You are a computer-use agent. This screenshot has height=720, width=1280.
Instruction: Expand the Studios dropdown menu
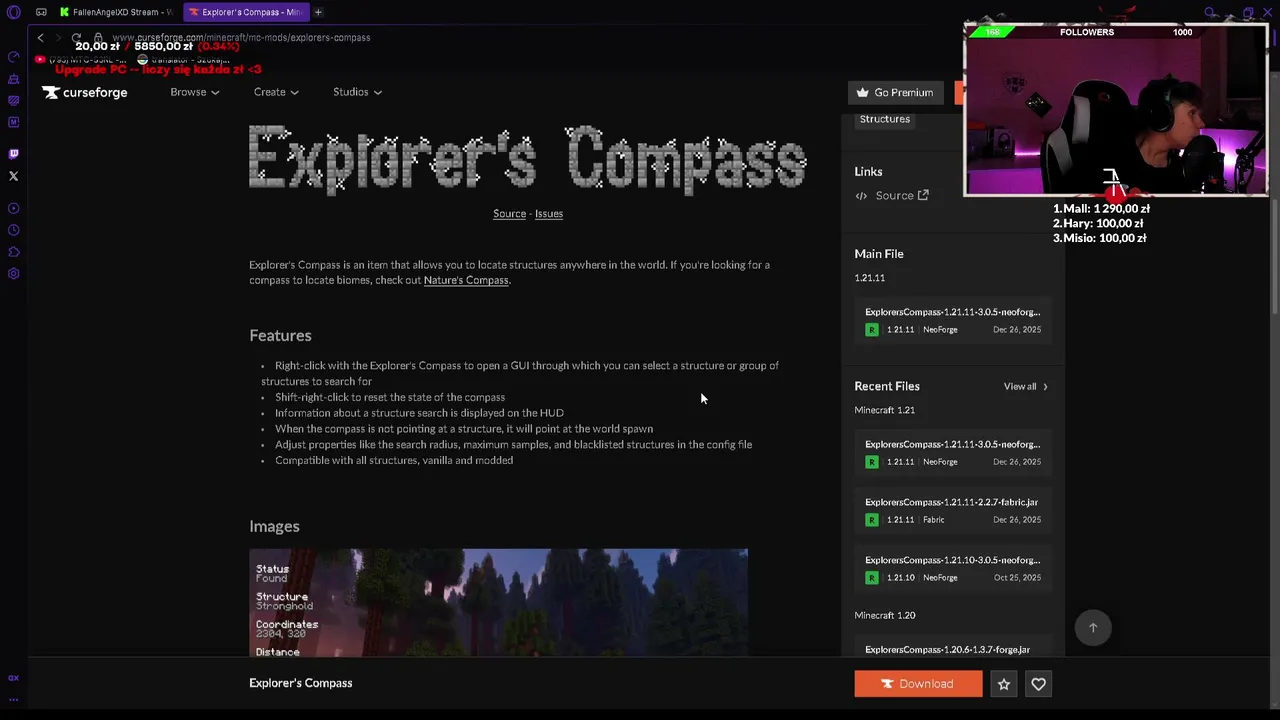coord(357,92)
